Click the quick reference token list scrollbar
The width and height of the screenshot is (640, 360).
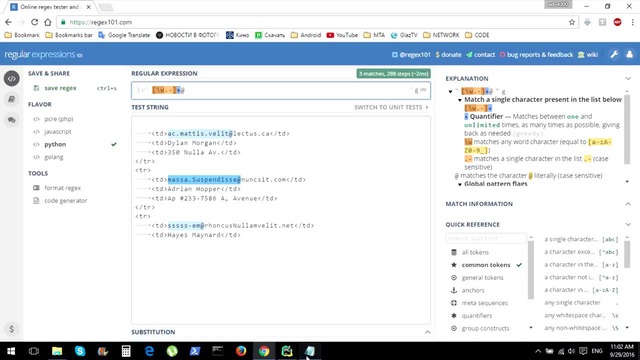point(627,254)
